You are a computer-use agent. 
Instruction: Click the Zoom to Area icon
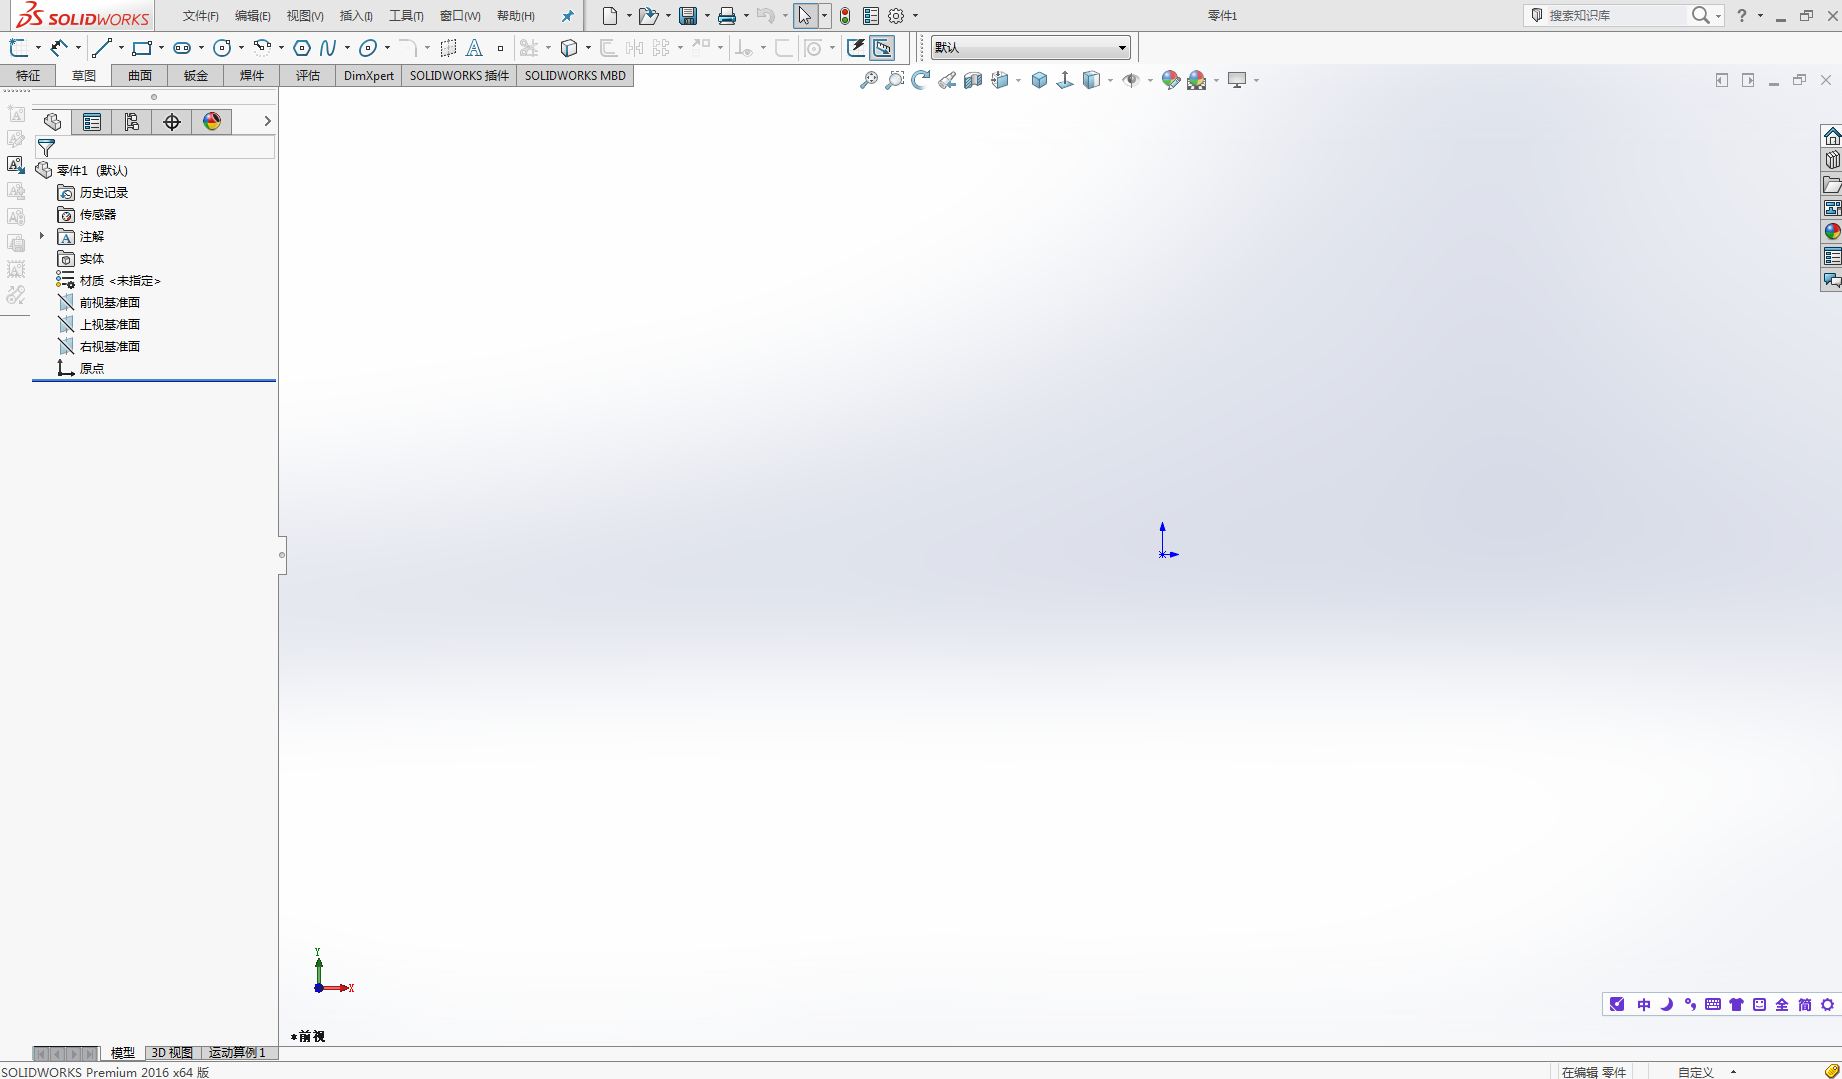pyautogui.click(x=895, y=80)
